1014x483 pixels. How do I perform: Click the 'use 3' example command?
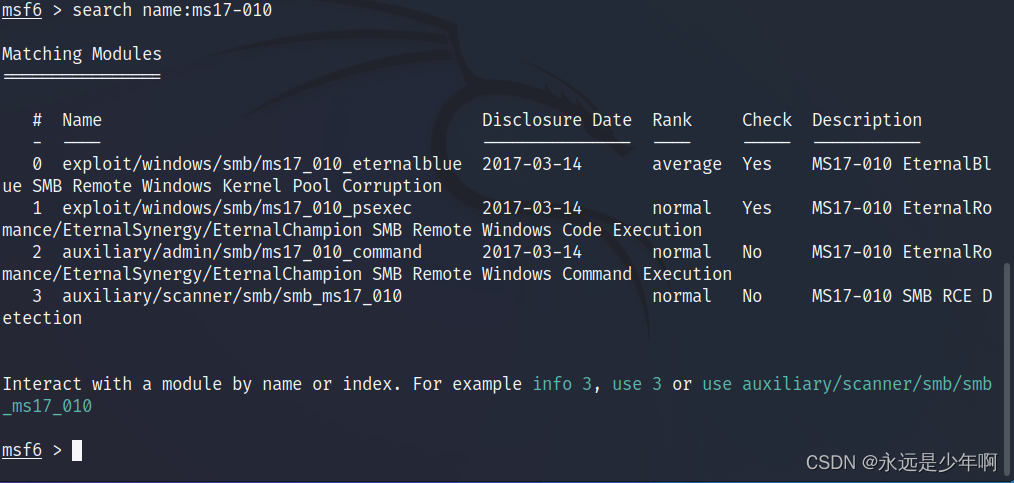tap(637, 384)
